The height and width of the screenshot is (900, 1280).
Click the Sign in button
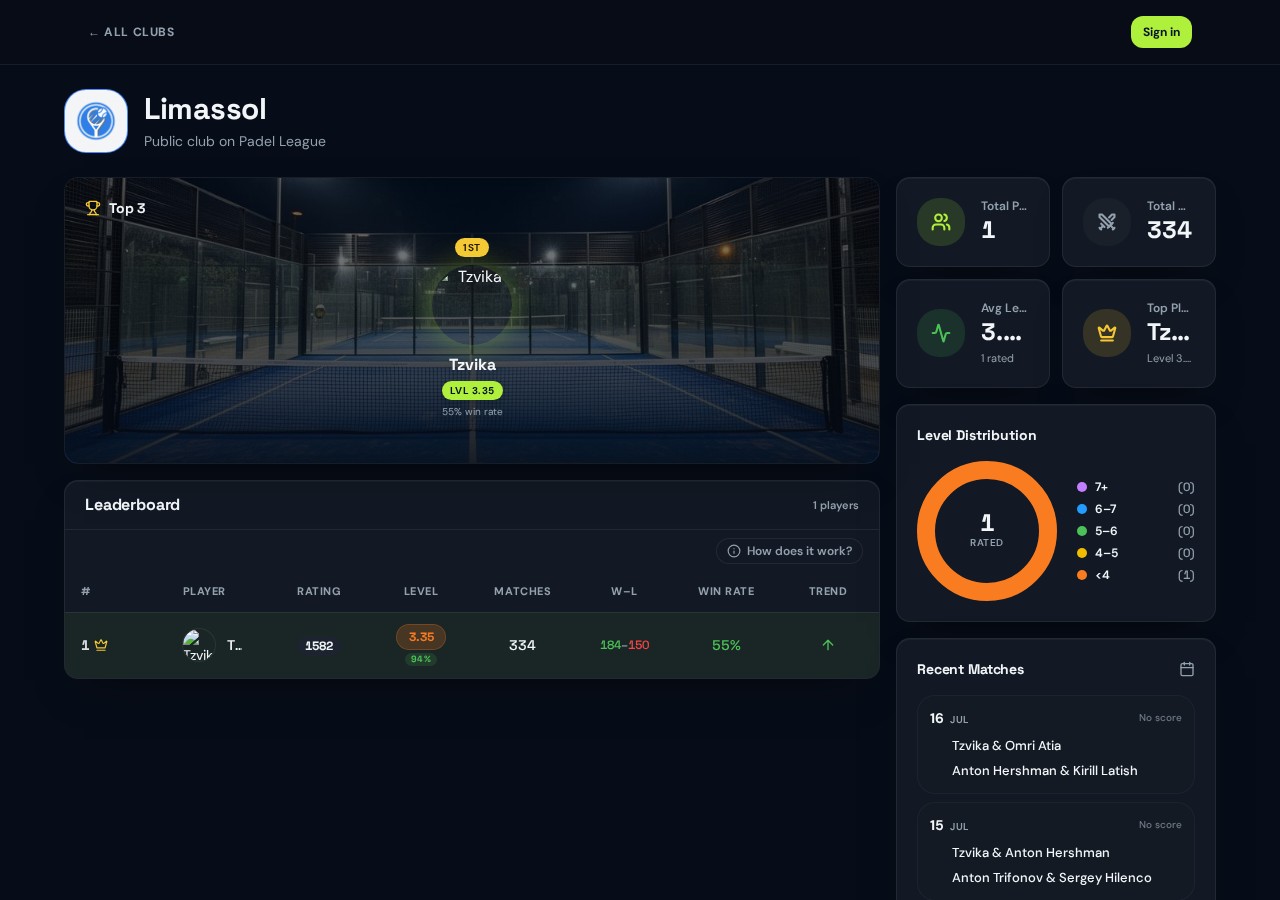click(1161, 32)
